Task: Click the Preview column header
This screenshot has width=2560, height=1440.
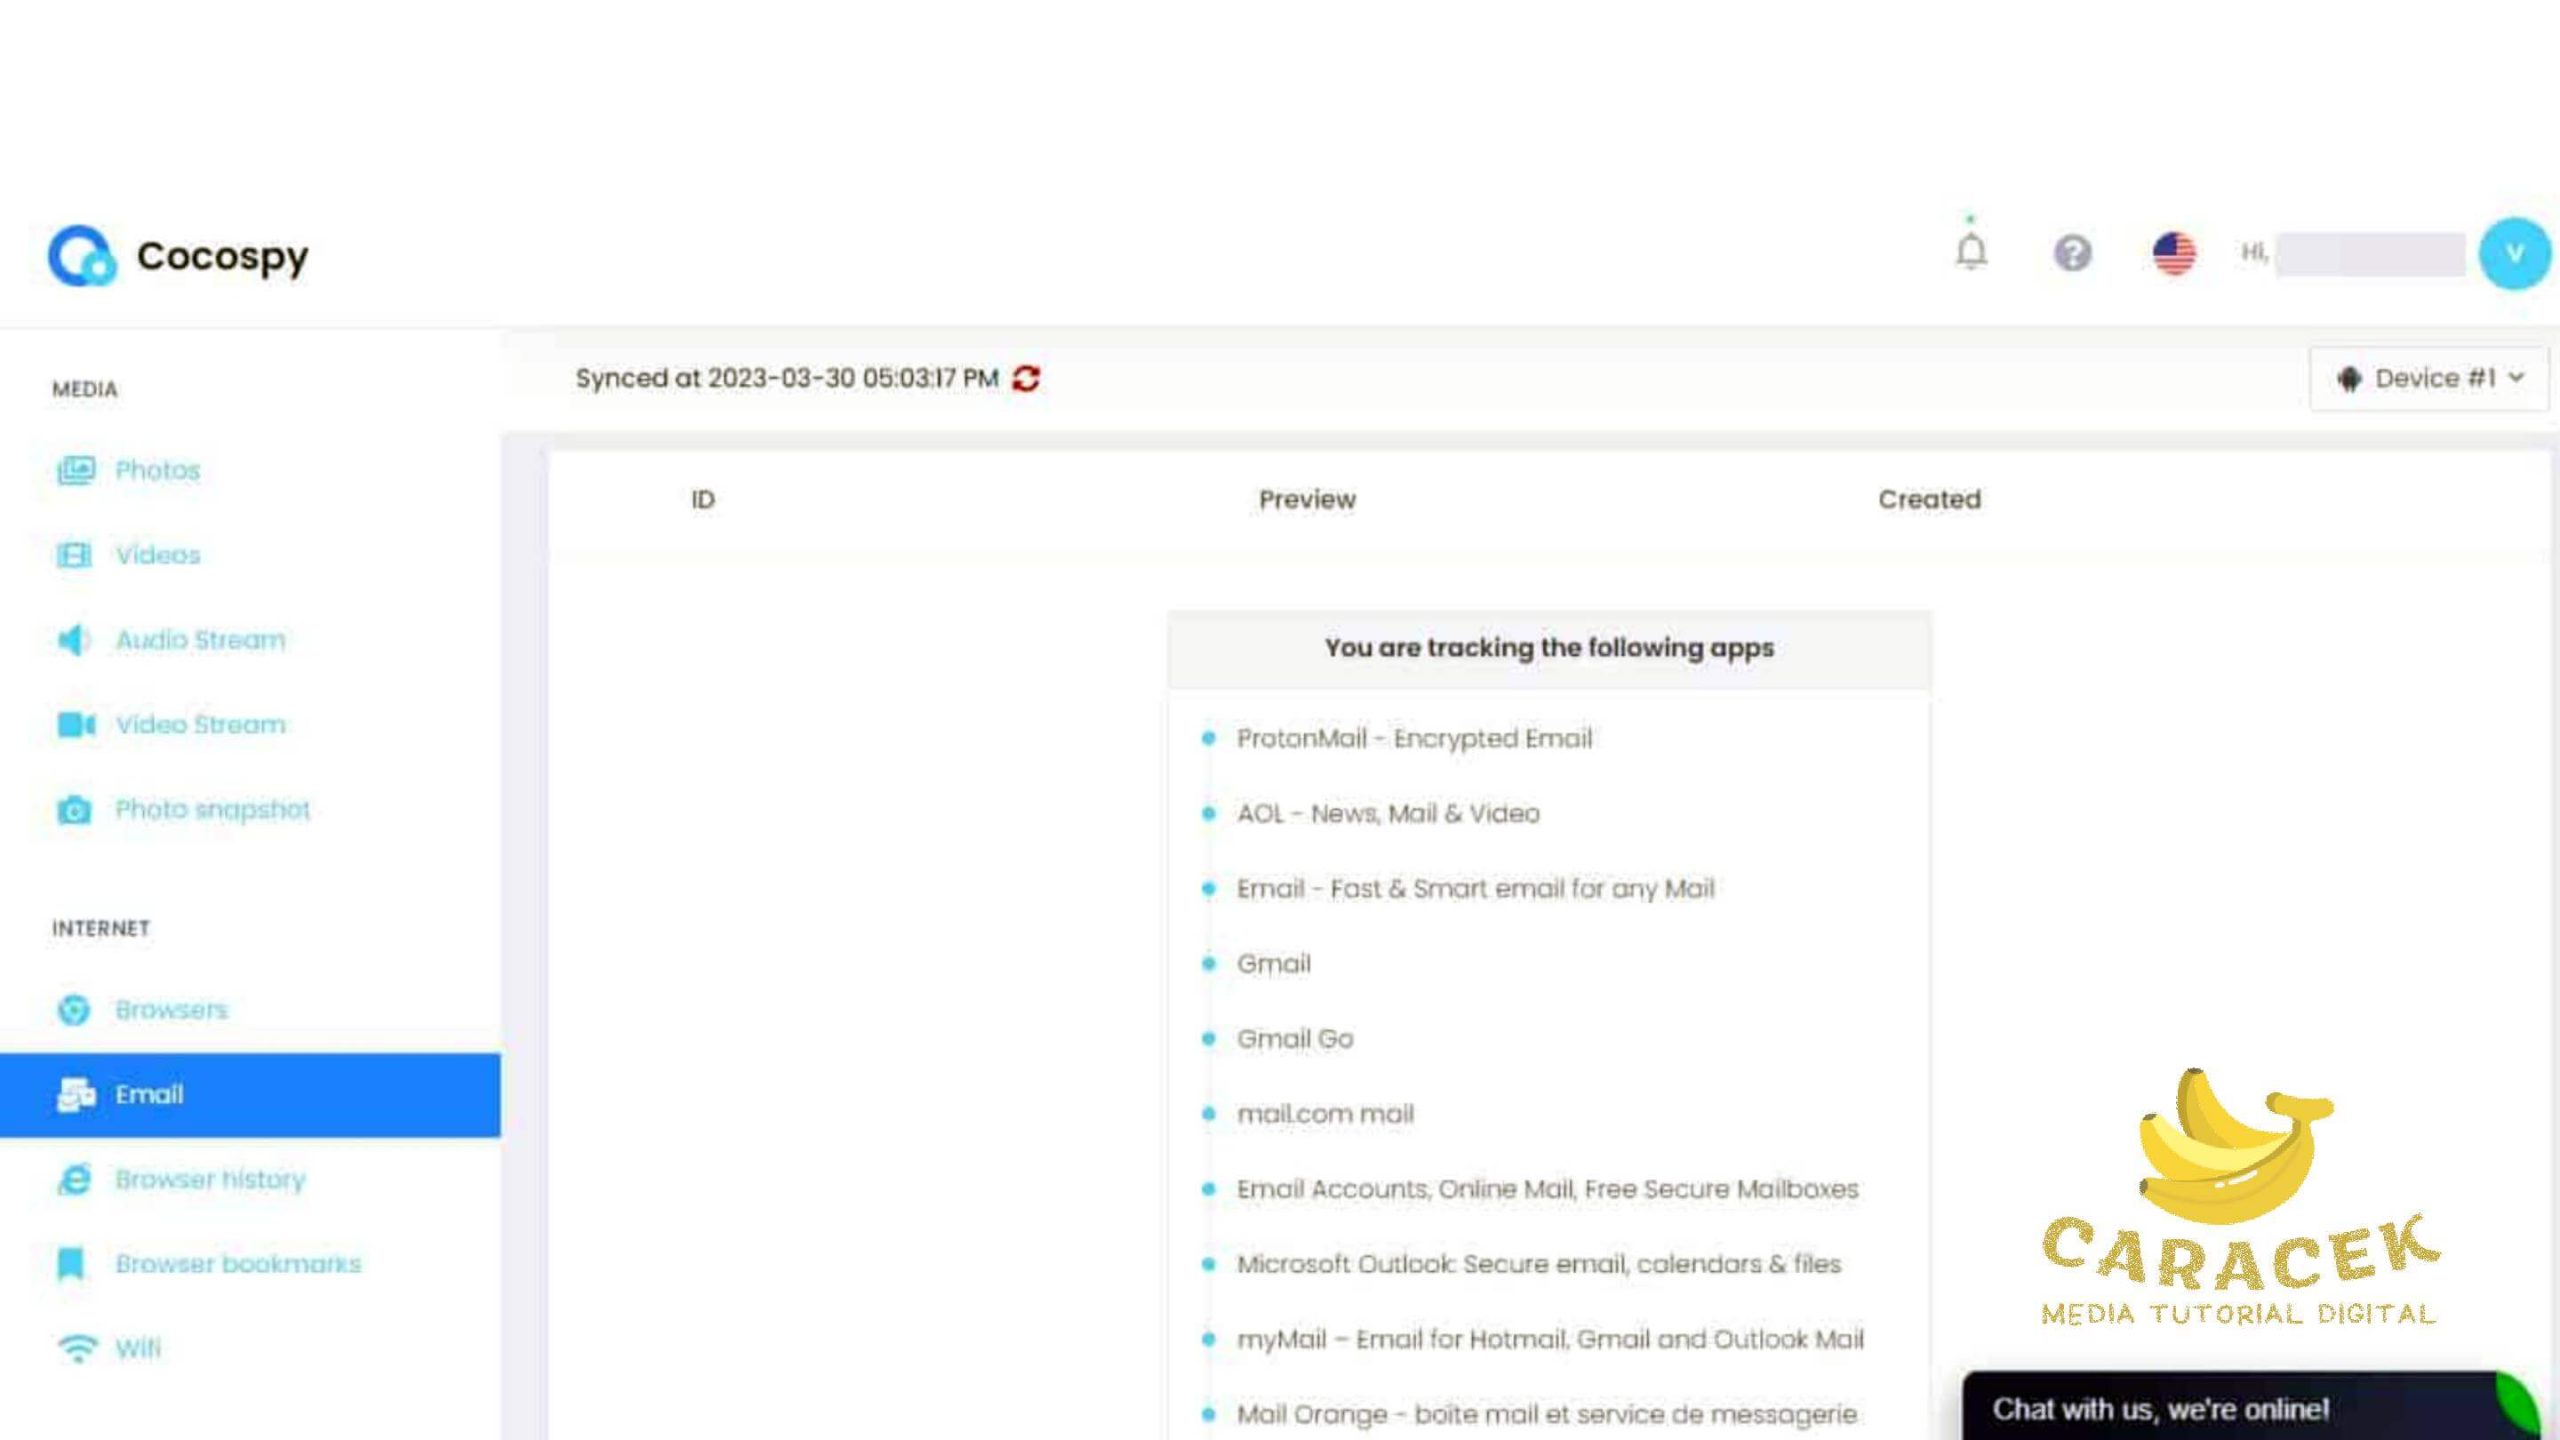Action: (1307, 500)
